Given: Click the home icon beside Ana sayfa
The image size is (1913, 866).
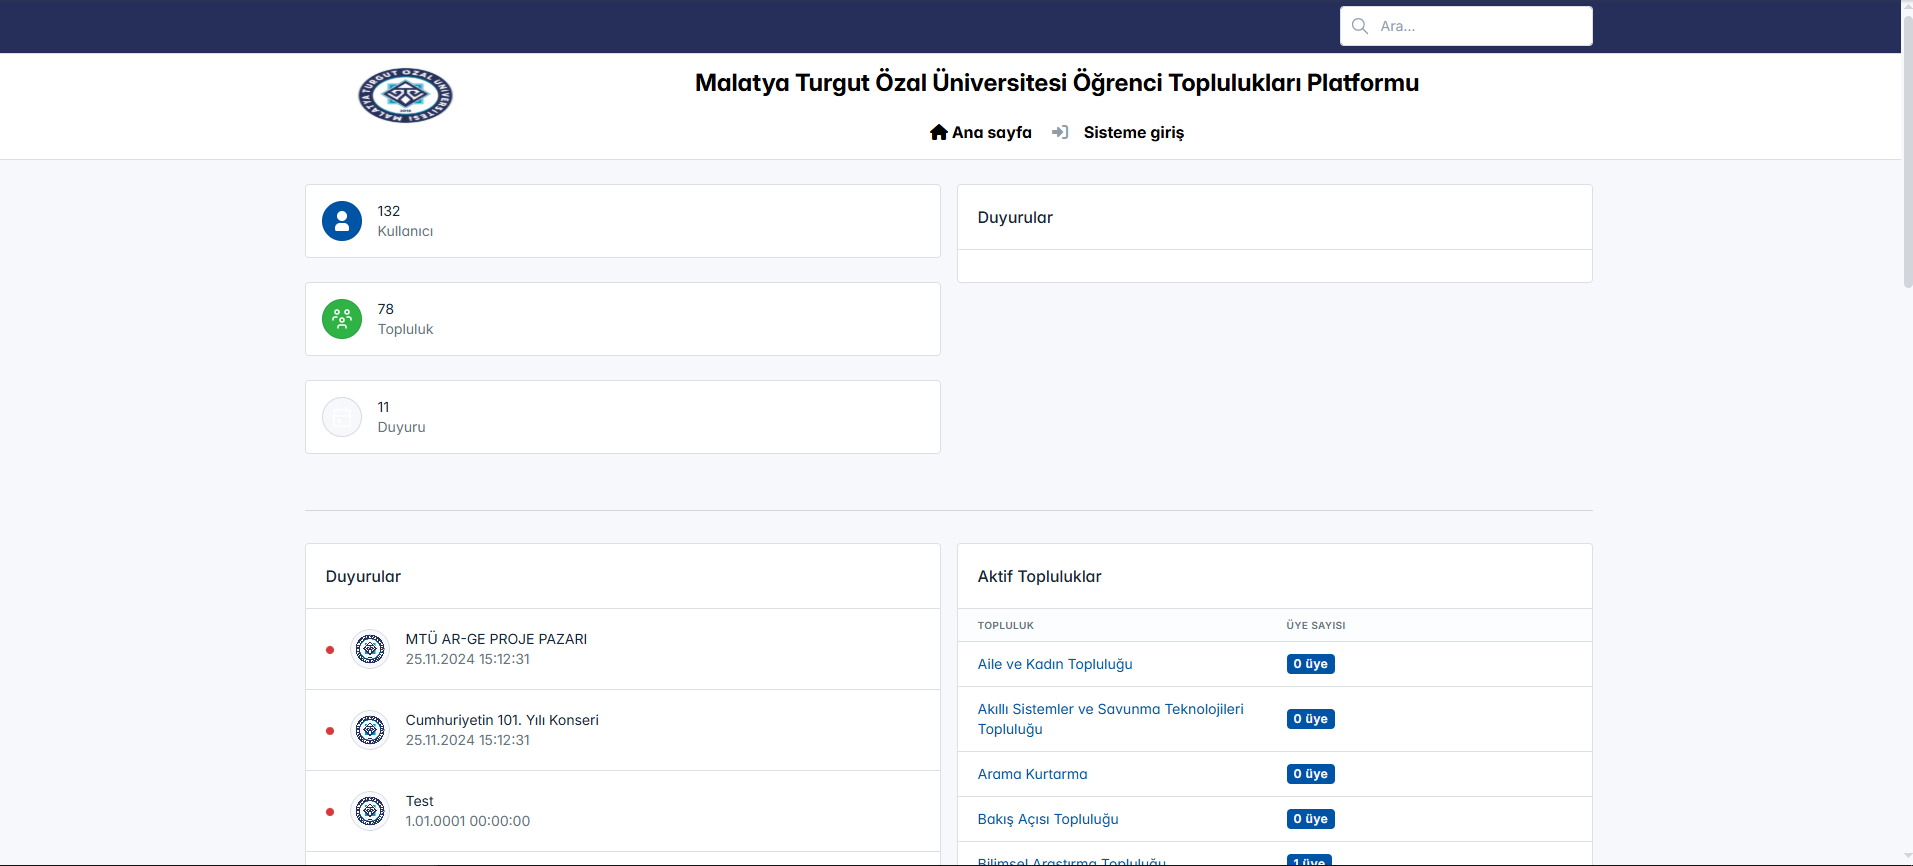Looking at the screenshot, I should pyautogui.click(x=938, y=132).
